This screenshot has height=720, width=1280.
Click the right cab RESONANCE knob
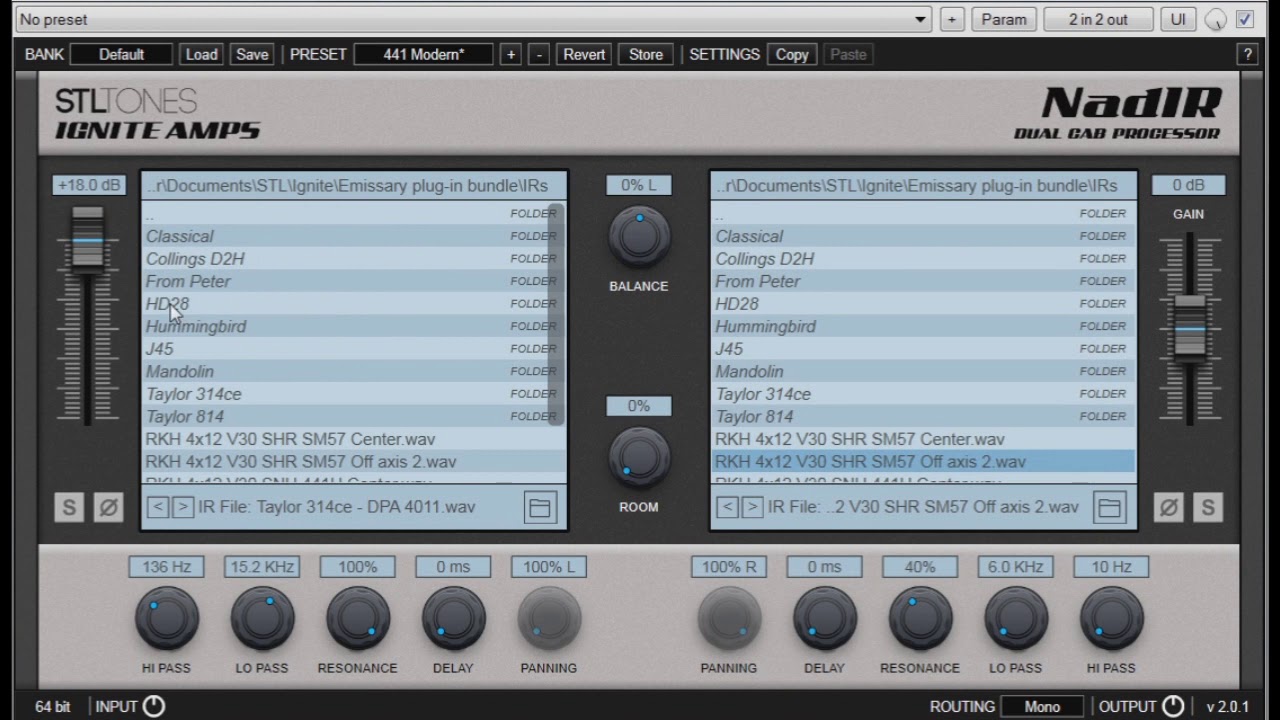(x=920, y=618)
